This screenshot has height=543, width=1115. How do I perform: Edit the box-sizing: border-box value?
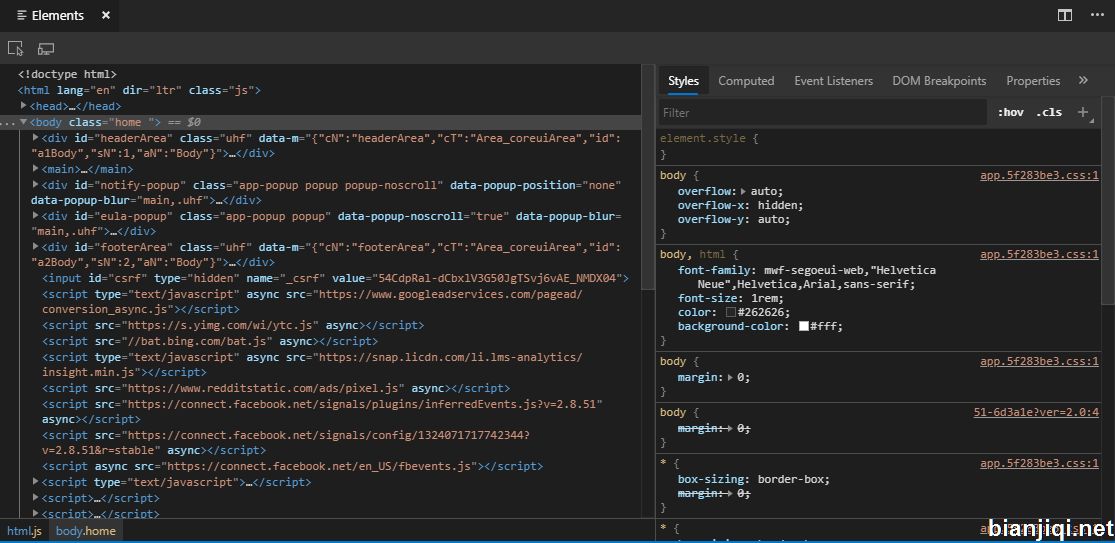[793, 479]
